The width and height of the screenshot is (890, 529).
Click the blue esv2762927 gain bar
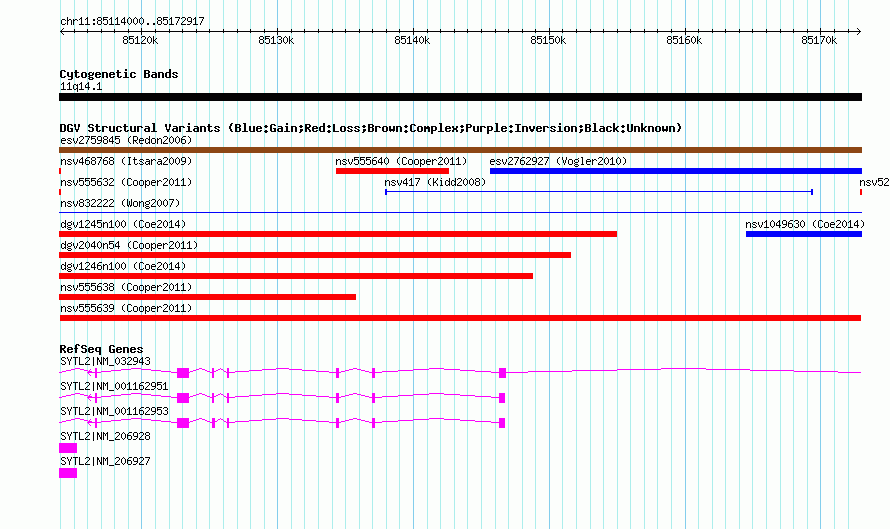coord(676,171)
